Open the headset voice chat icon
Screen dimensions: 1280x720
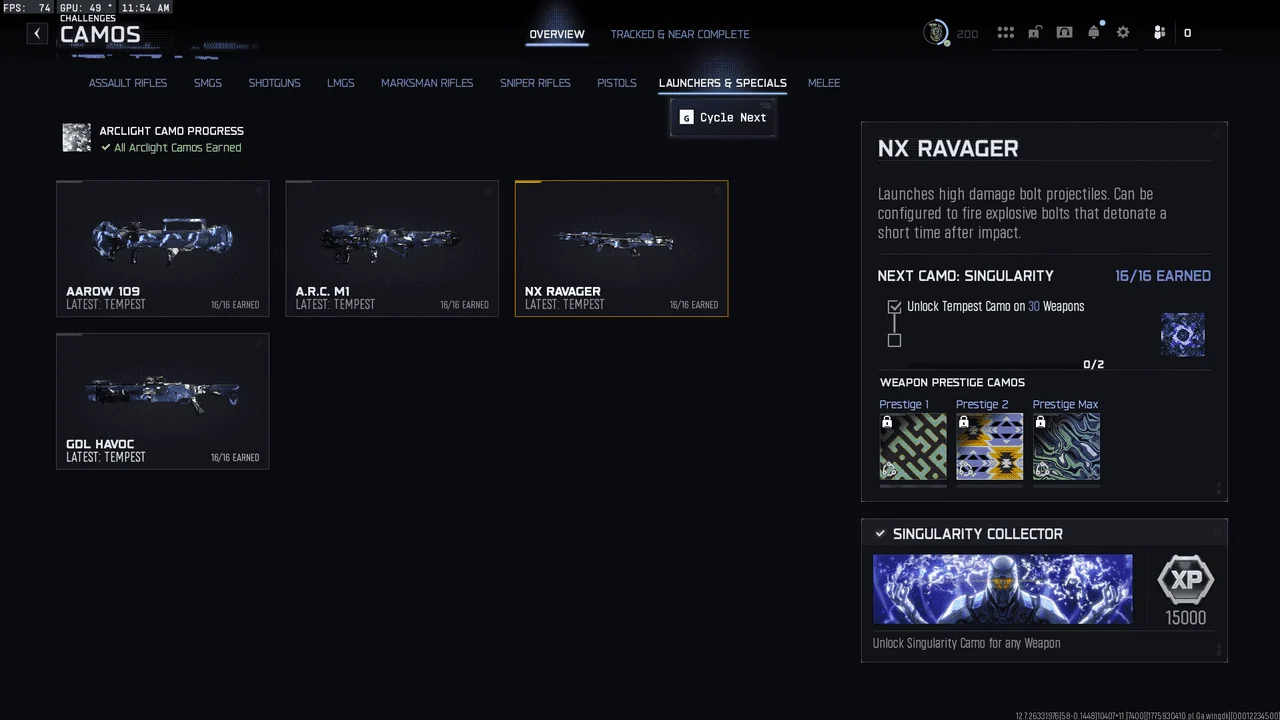pyautogui.click(x=1065, y=33)
